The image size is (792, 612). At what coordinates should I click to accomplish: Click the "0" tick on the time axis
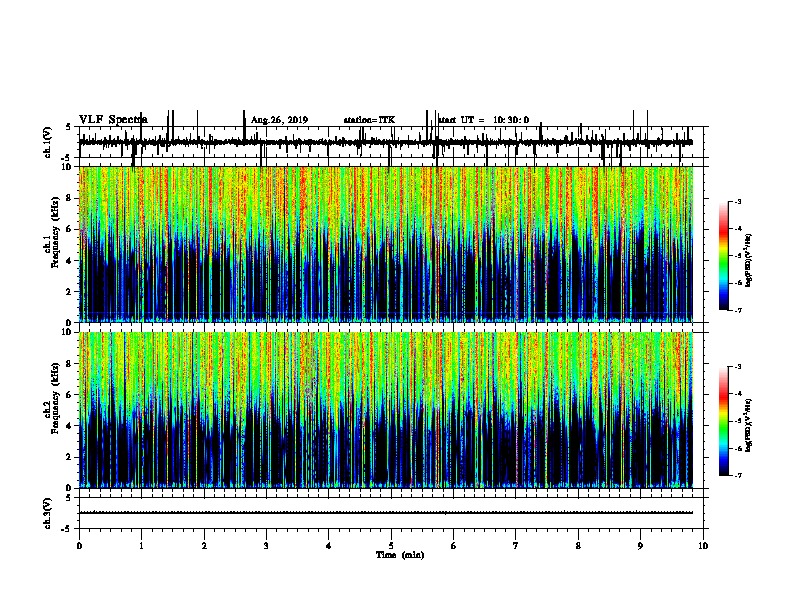(x=79, y=546)
